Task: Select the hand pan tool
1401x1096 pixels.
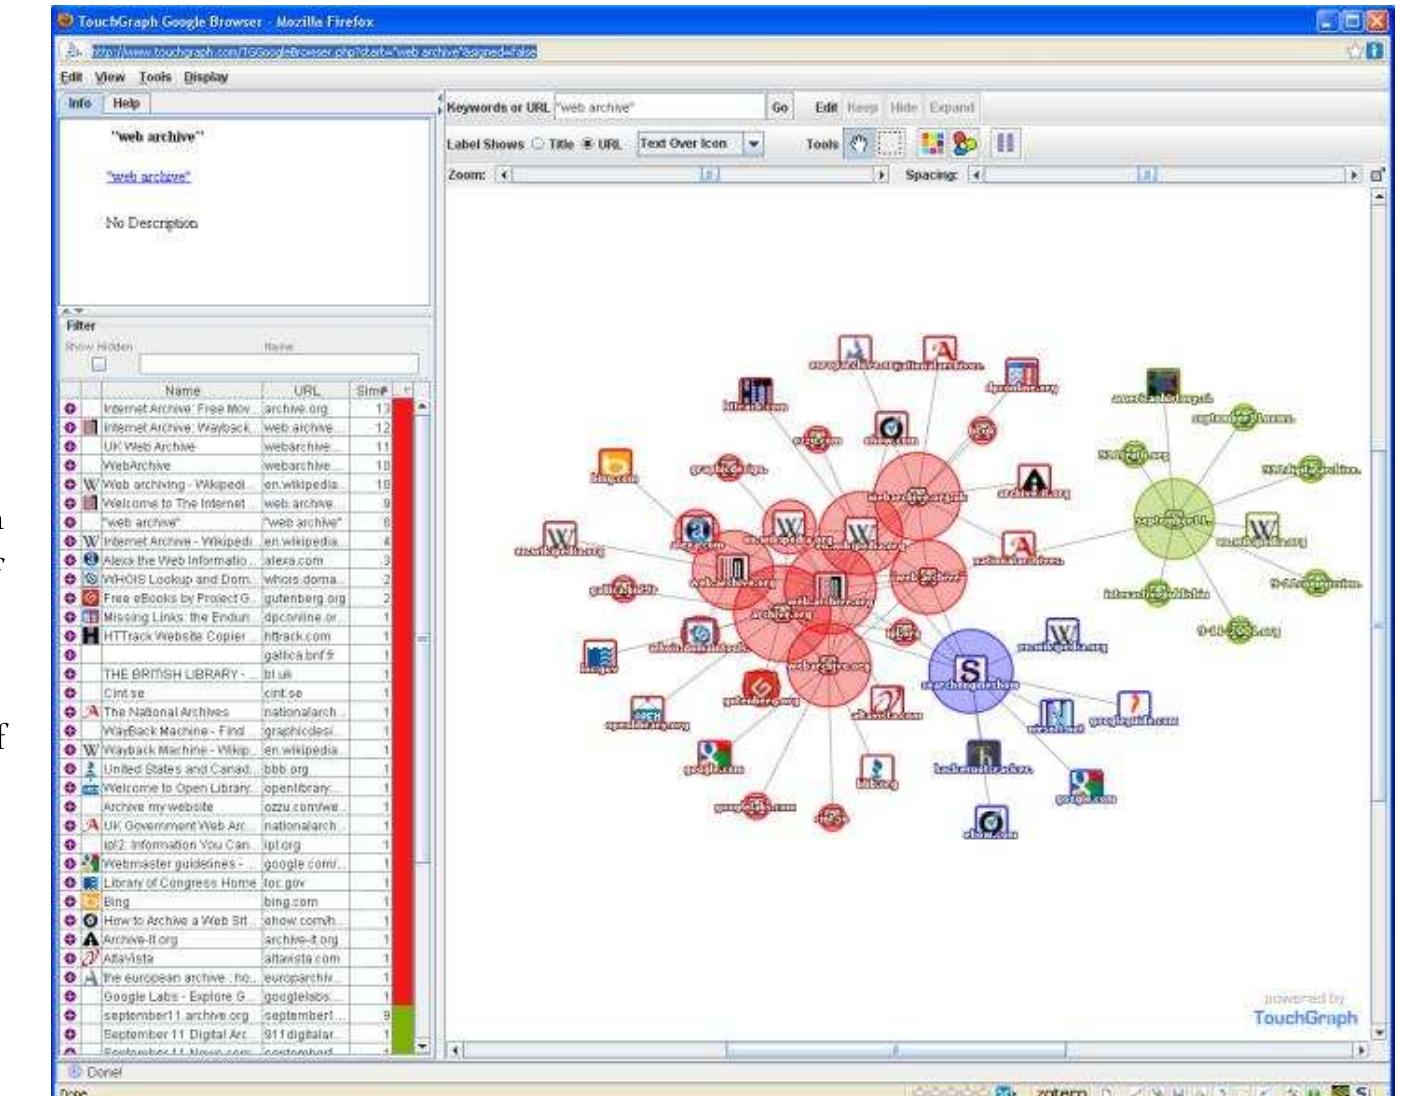Action: point(859,144)
